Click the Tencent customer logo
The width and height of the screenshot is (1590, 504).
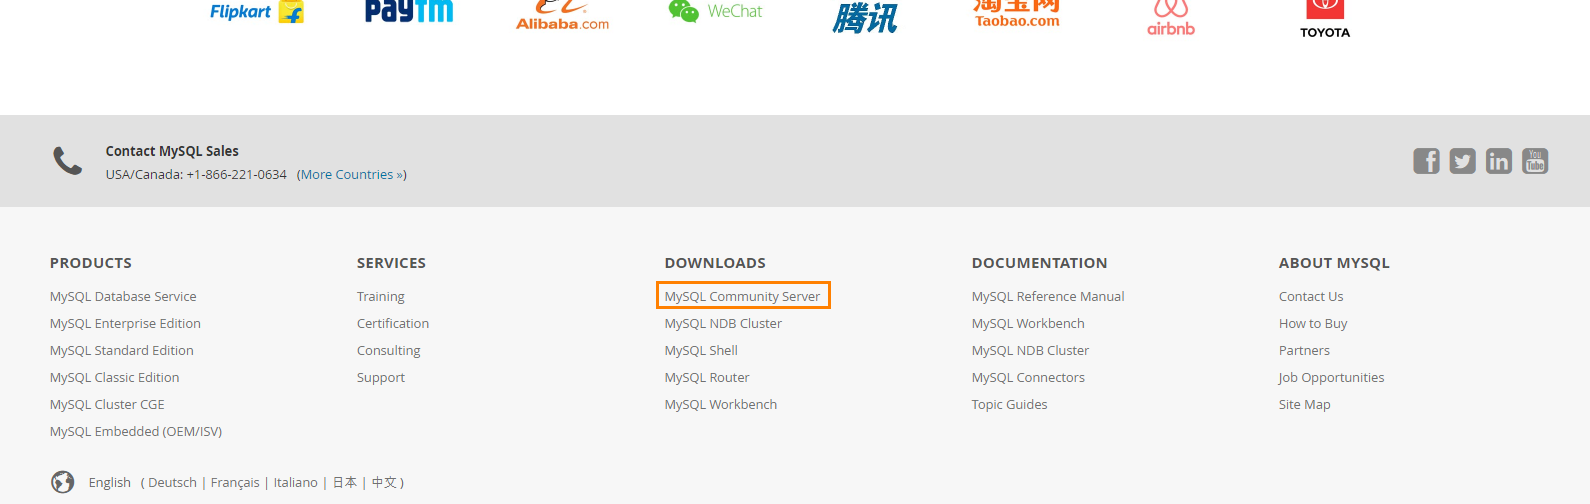865,17
